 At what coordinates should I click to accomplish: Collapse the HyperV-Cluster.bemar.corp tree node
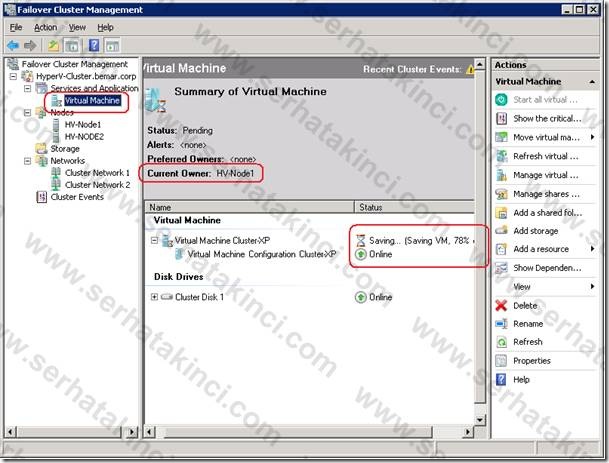[x=13, y=76]
